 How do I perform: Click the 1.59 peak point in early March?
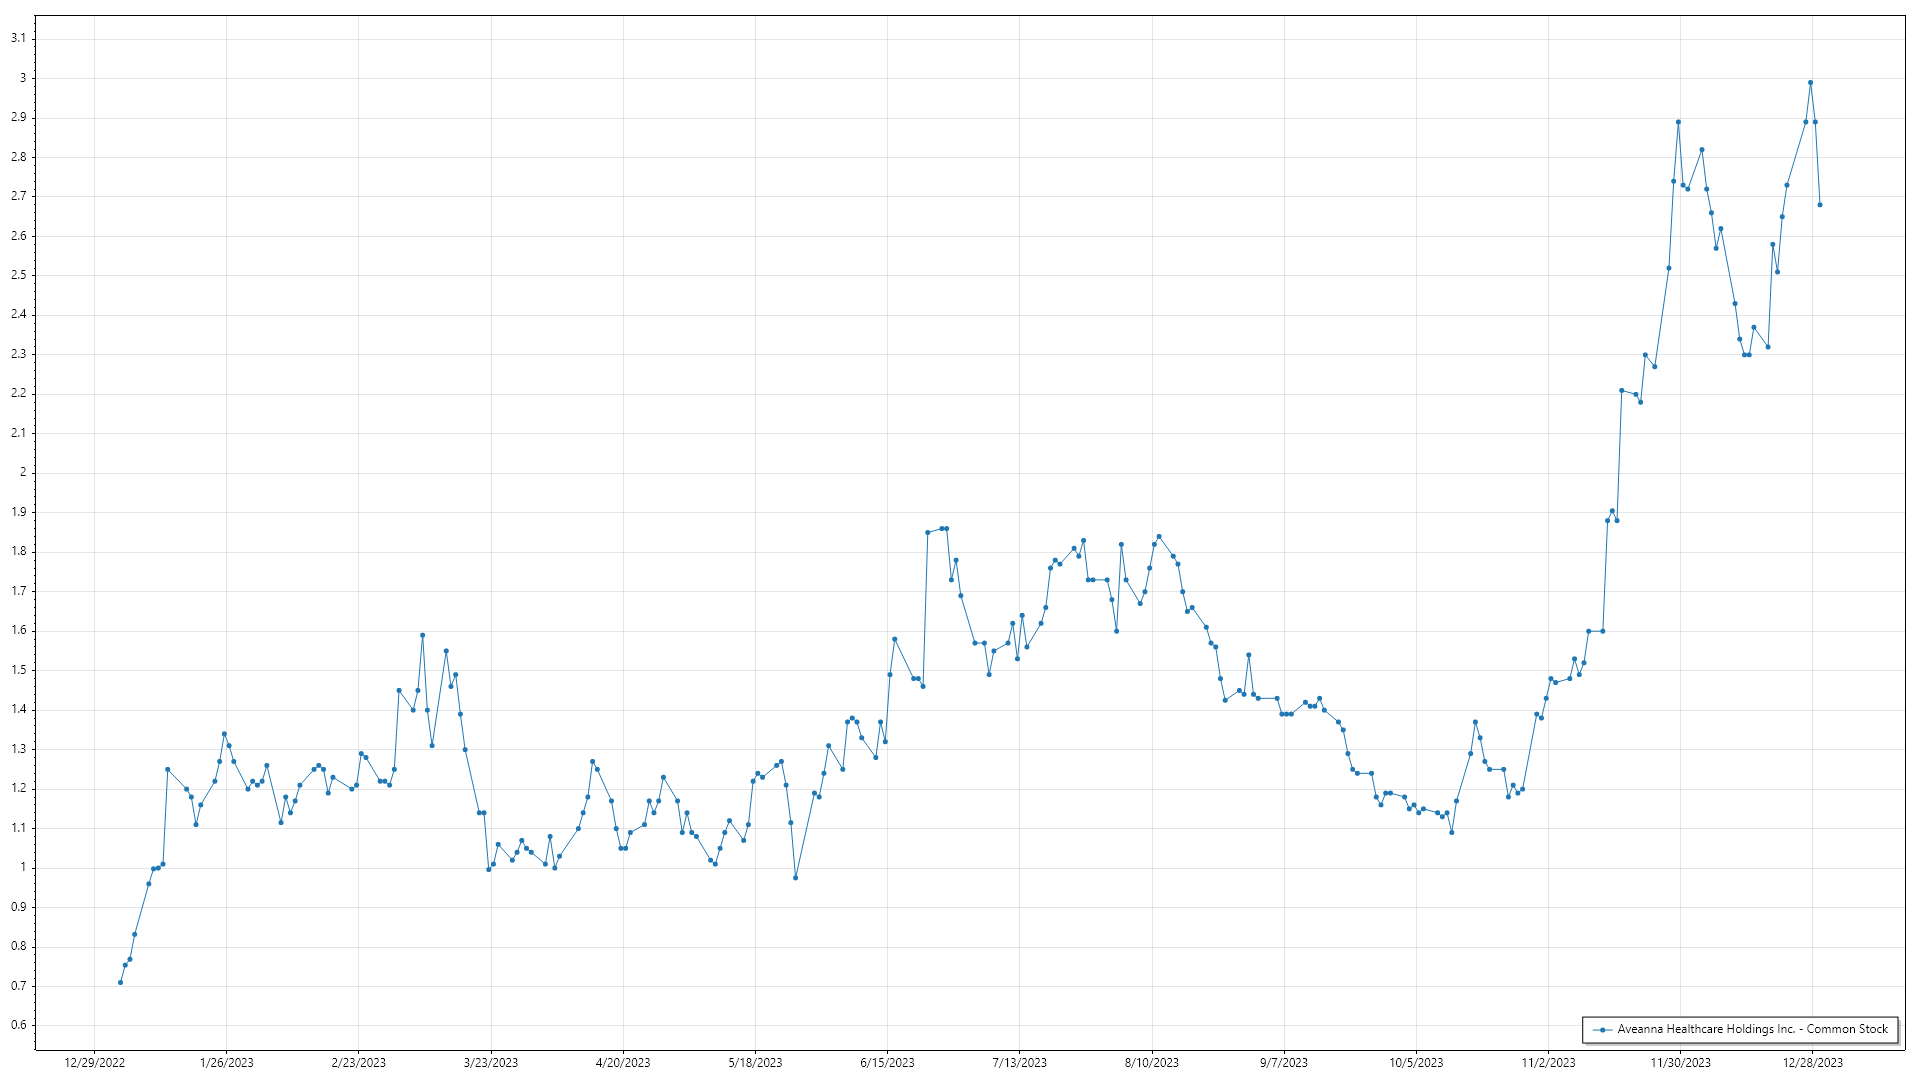[422, 635]
